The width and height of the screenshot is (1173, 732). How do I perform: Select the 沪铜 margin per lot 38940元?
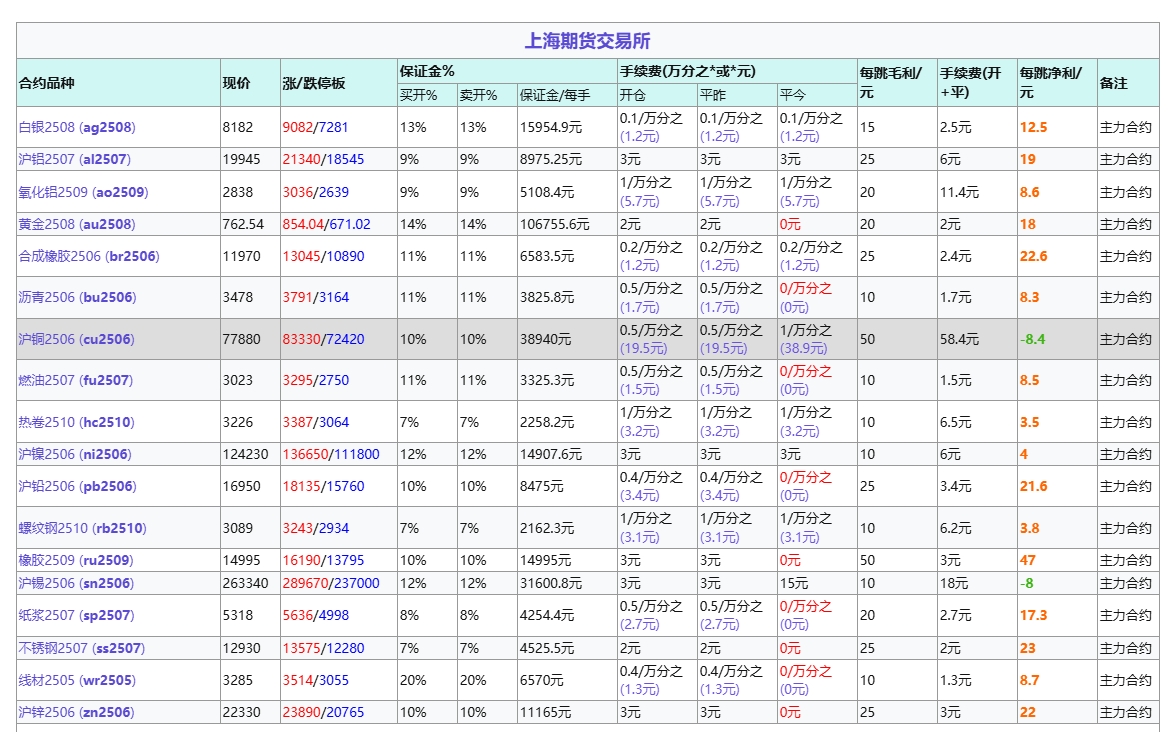545,340
